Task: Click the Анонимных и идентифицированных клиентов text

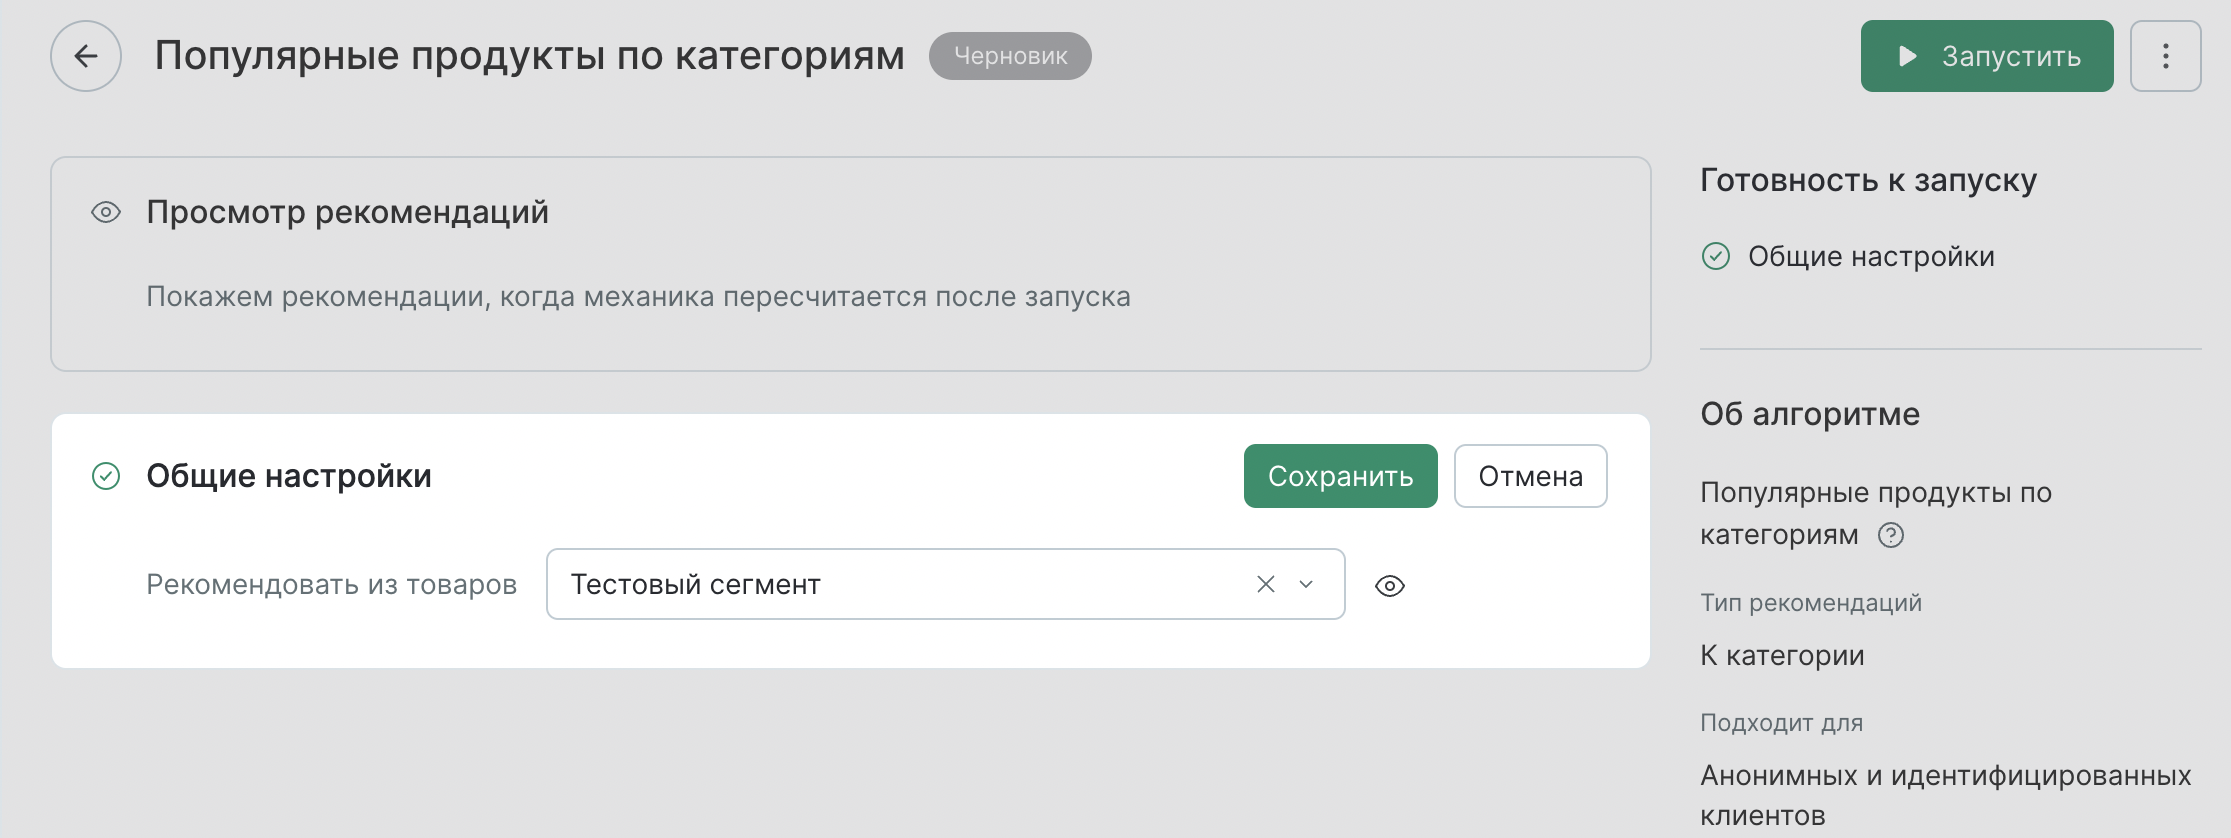Action: 1946,795
